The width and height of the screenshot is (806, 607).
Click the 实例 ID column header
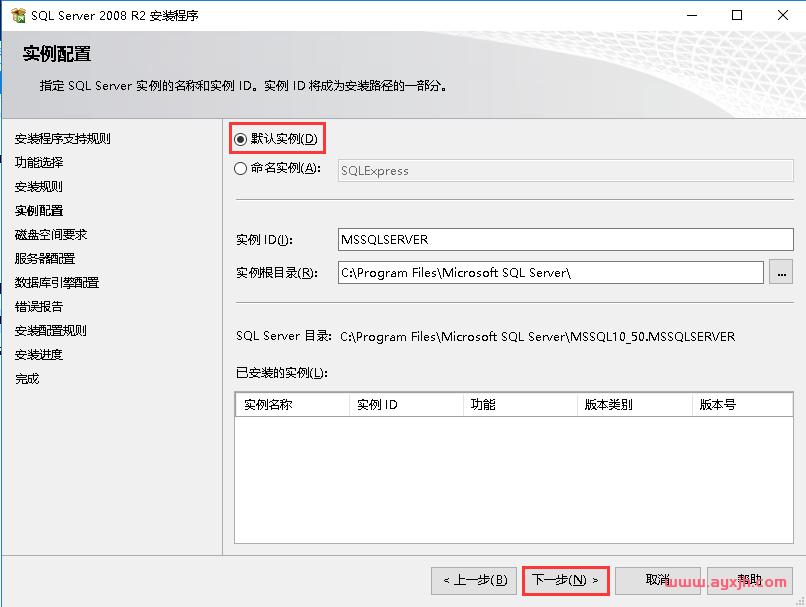(407, 404)
